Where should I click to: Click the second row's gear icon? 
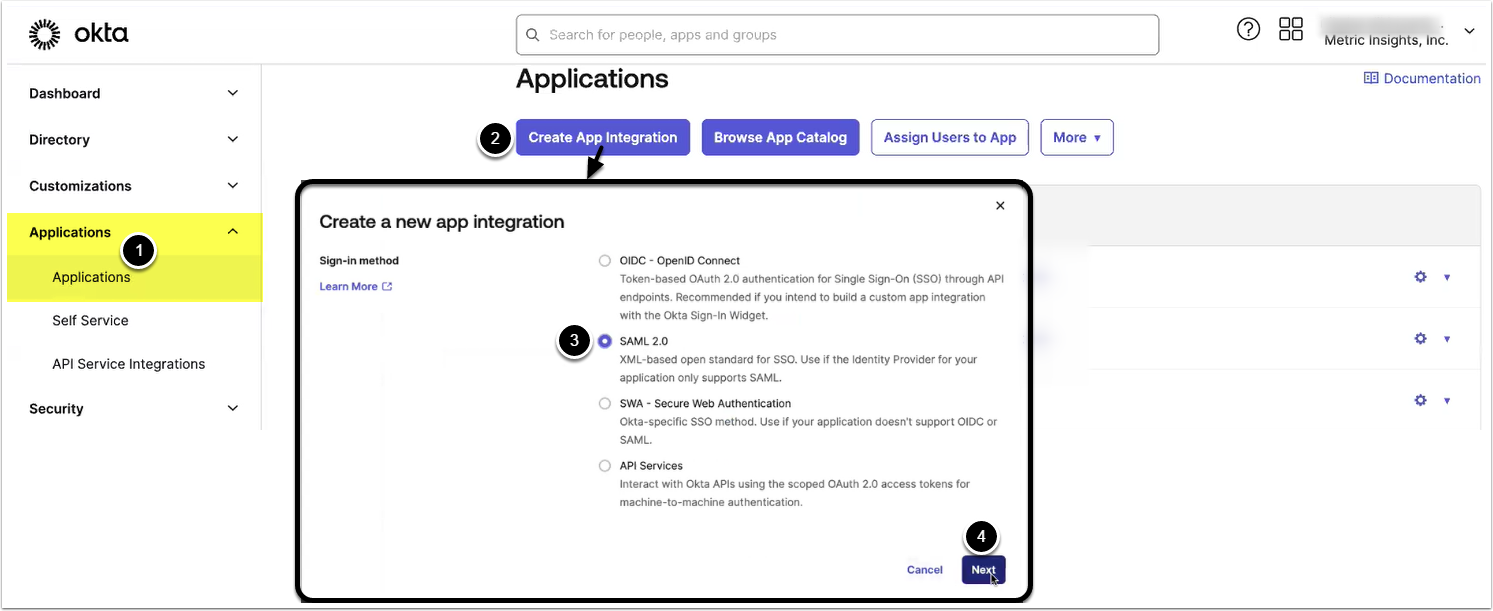coord(1420,339)
